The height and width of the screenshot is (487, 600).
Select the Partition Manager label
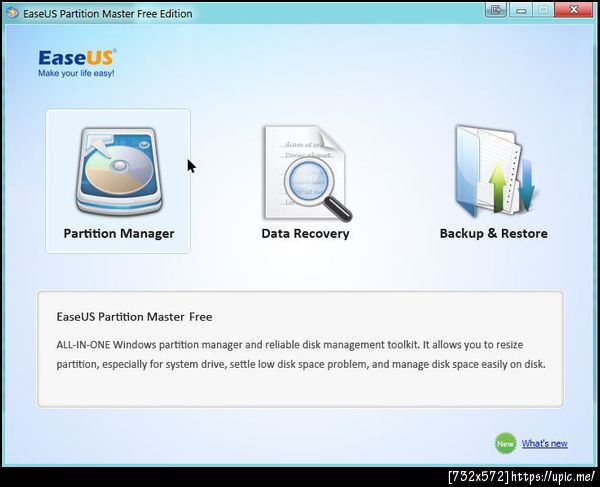click(x=119, y=233)
